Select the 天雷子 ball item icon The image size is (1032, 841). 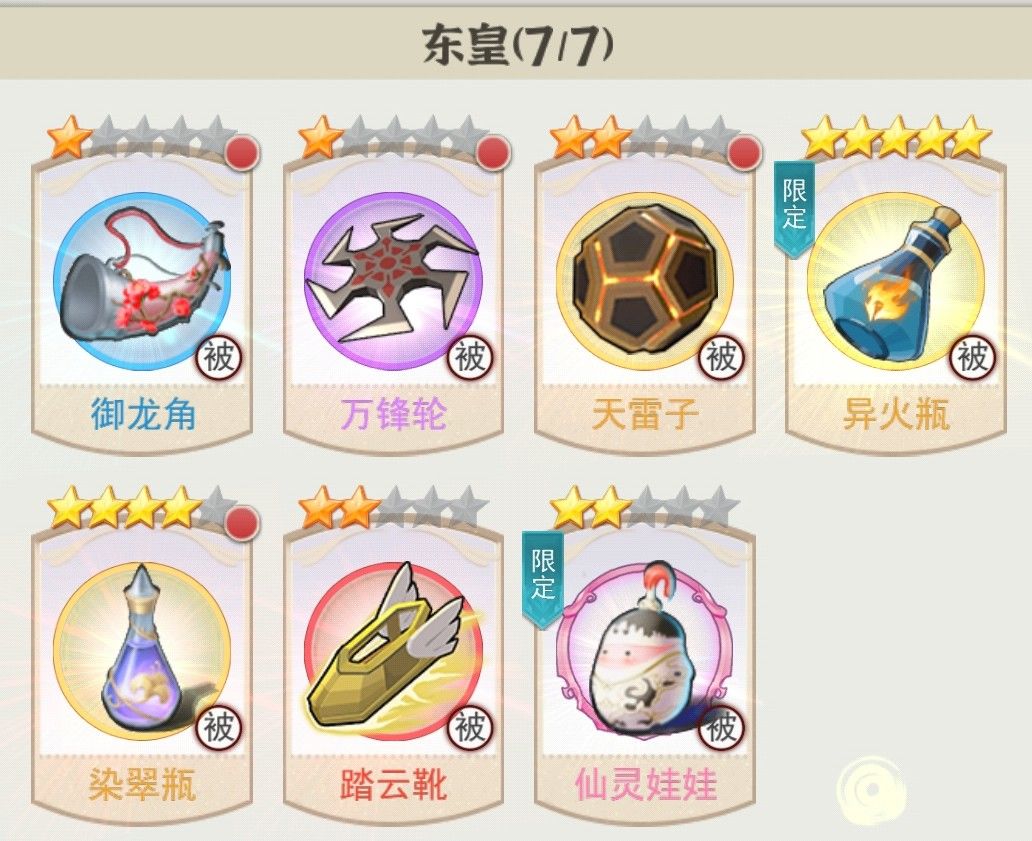click(645, 282)
